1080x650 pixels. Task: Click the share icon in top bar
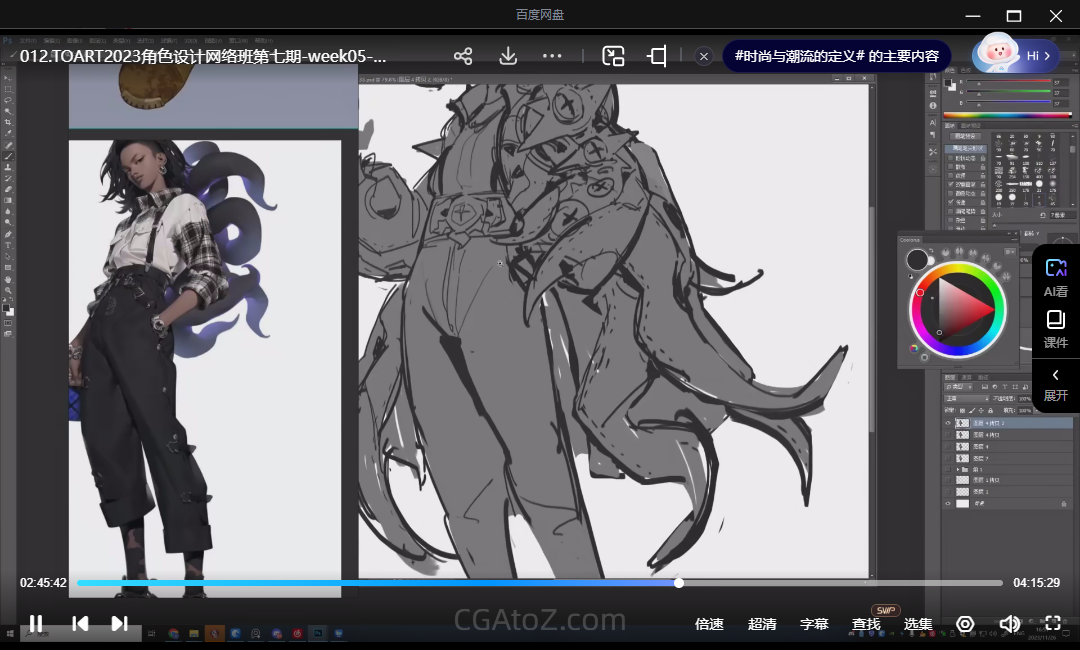click(462, 56)
